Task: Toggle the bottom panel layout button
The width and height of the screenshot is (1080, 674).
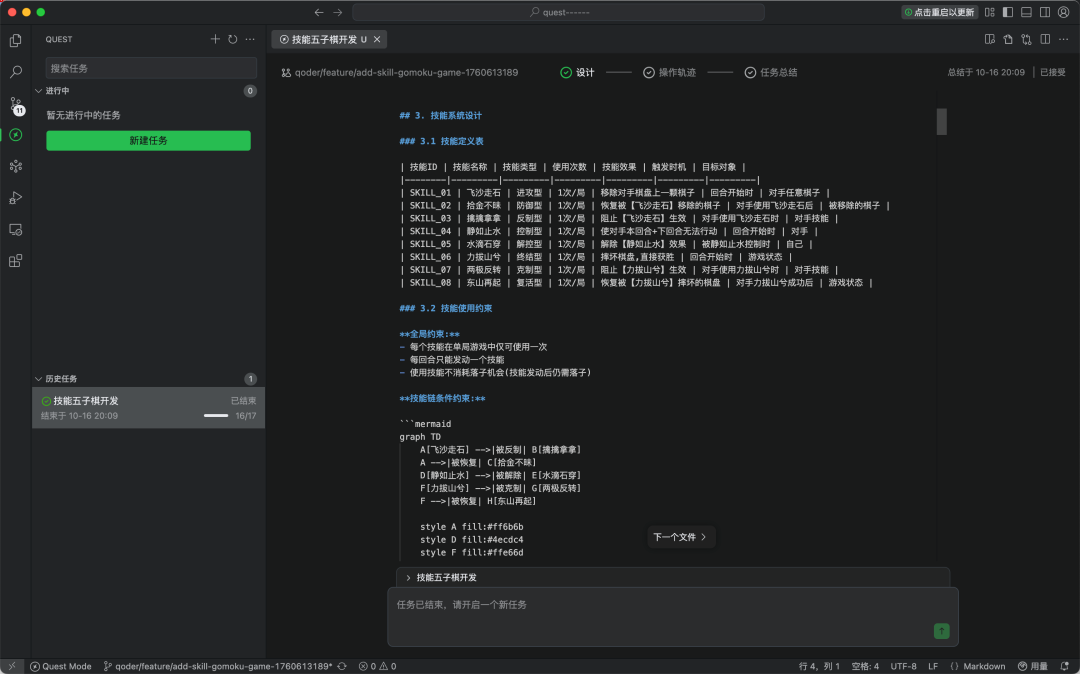Action: click(x=1025, y=12)
